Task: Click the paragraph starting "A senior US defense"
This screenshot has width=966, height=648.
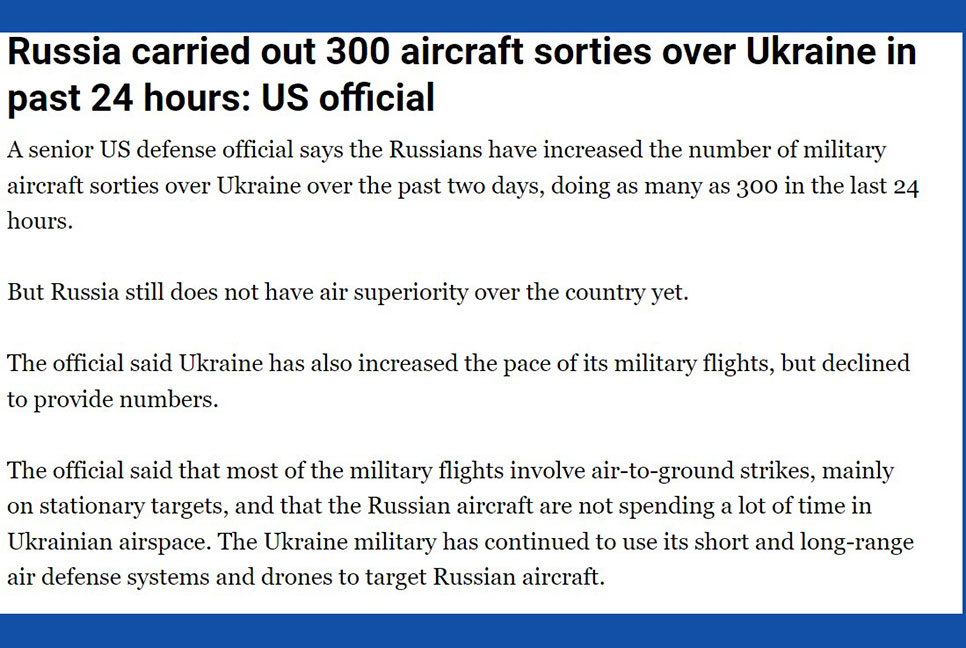Action: (x=463, y=185)
